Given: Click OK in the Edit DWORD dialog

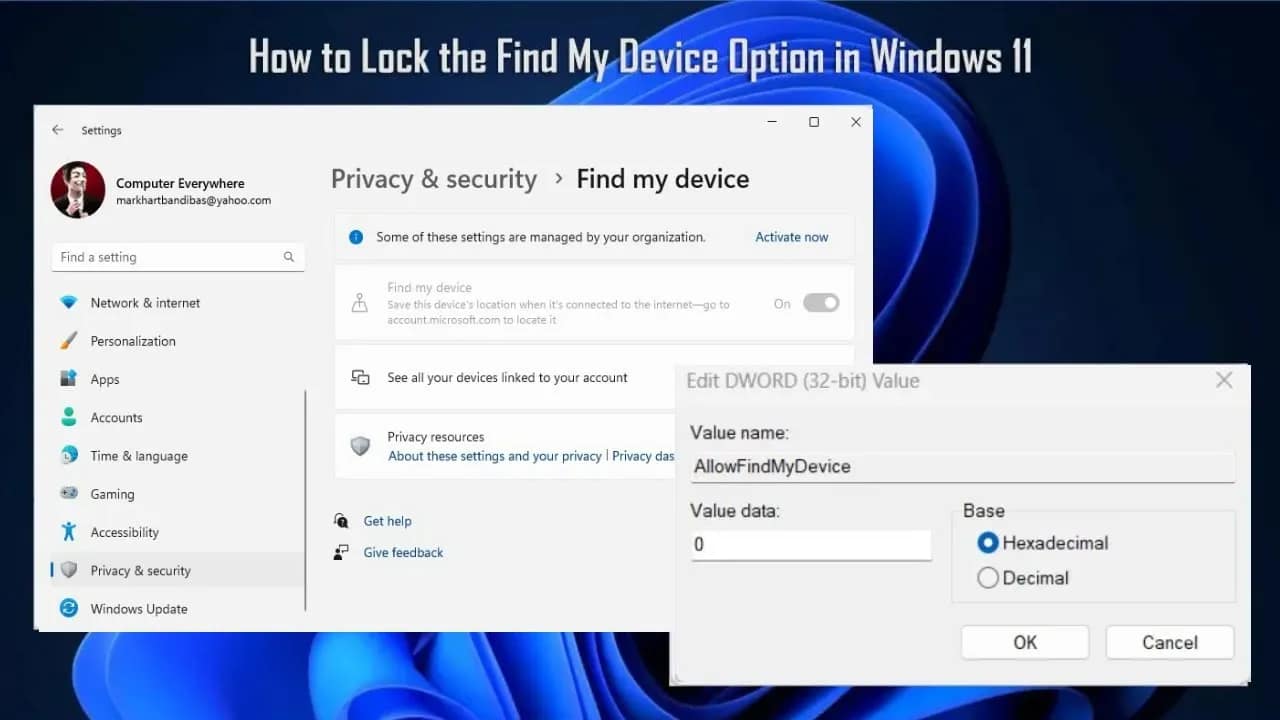Looking at the screenshot, I should click(x=1024, y=642).
